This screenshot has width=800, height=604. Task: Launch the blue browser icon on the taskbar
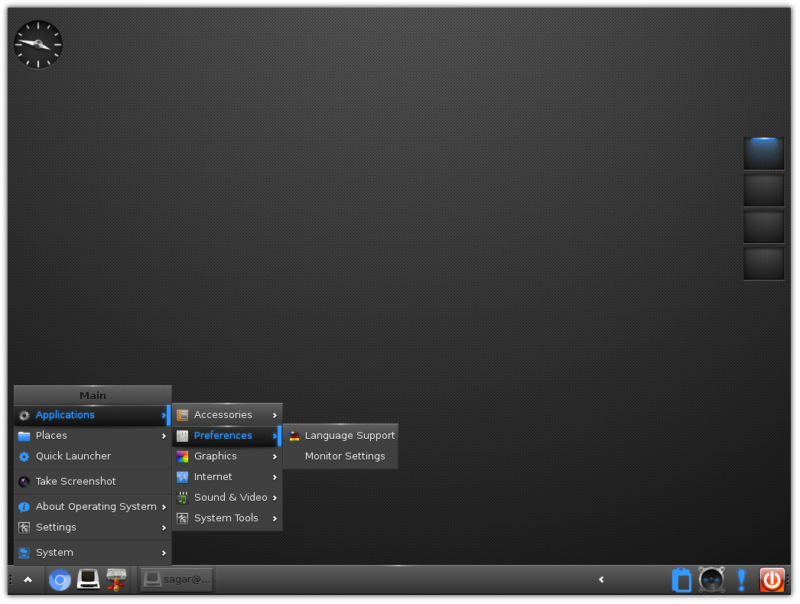(x=59, y=579)
